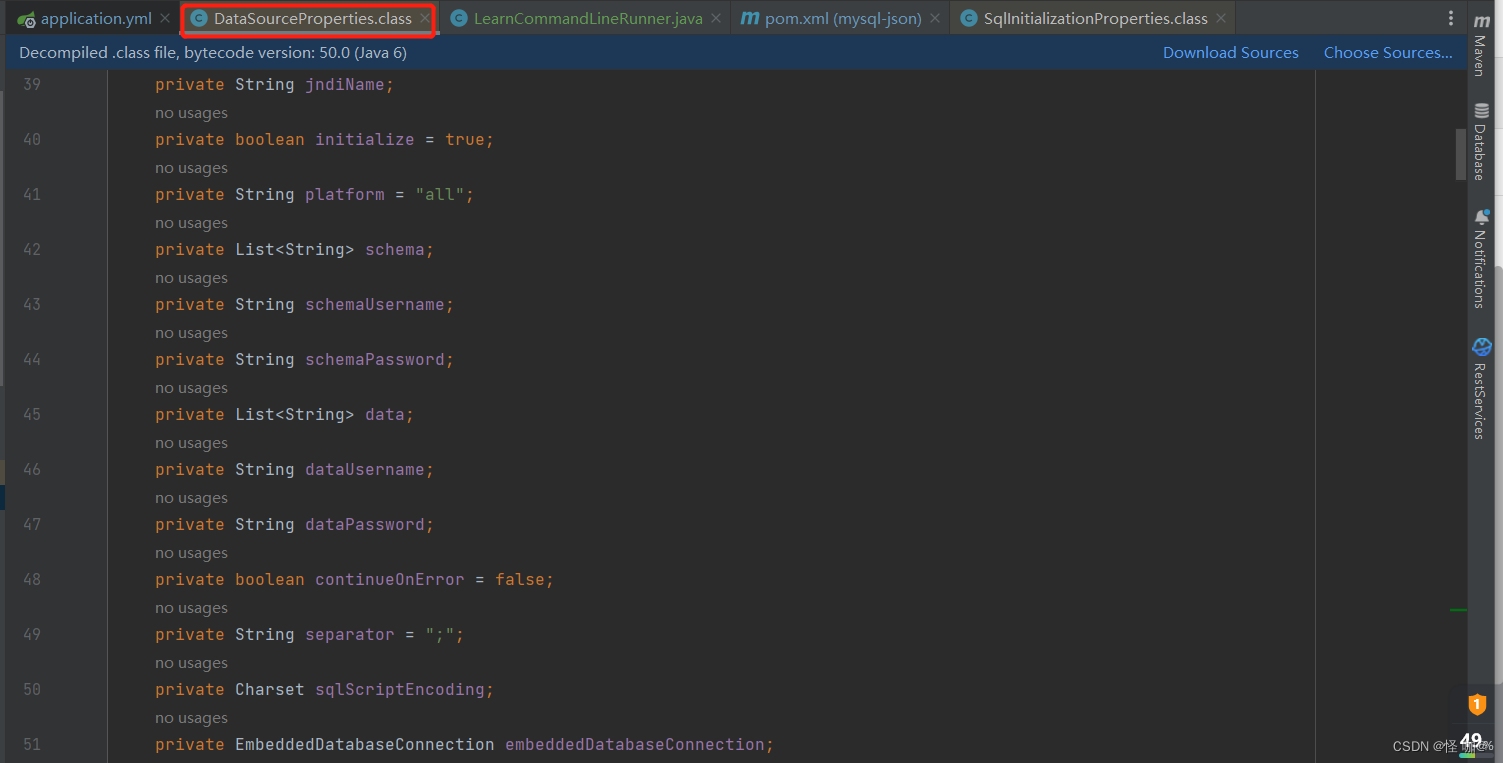
Task: Open the SqlInitializationProperties.class tab
Action: click(1095, 19)
